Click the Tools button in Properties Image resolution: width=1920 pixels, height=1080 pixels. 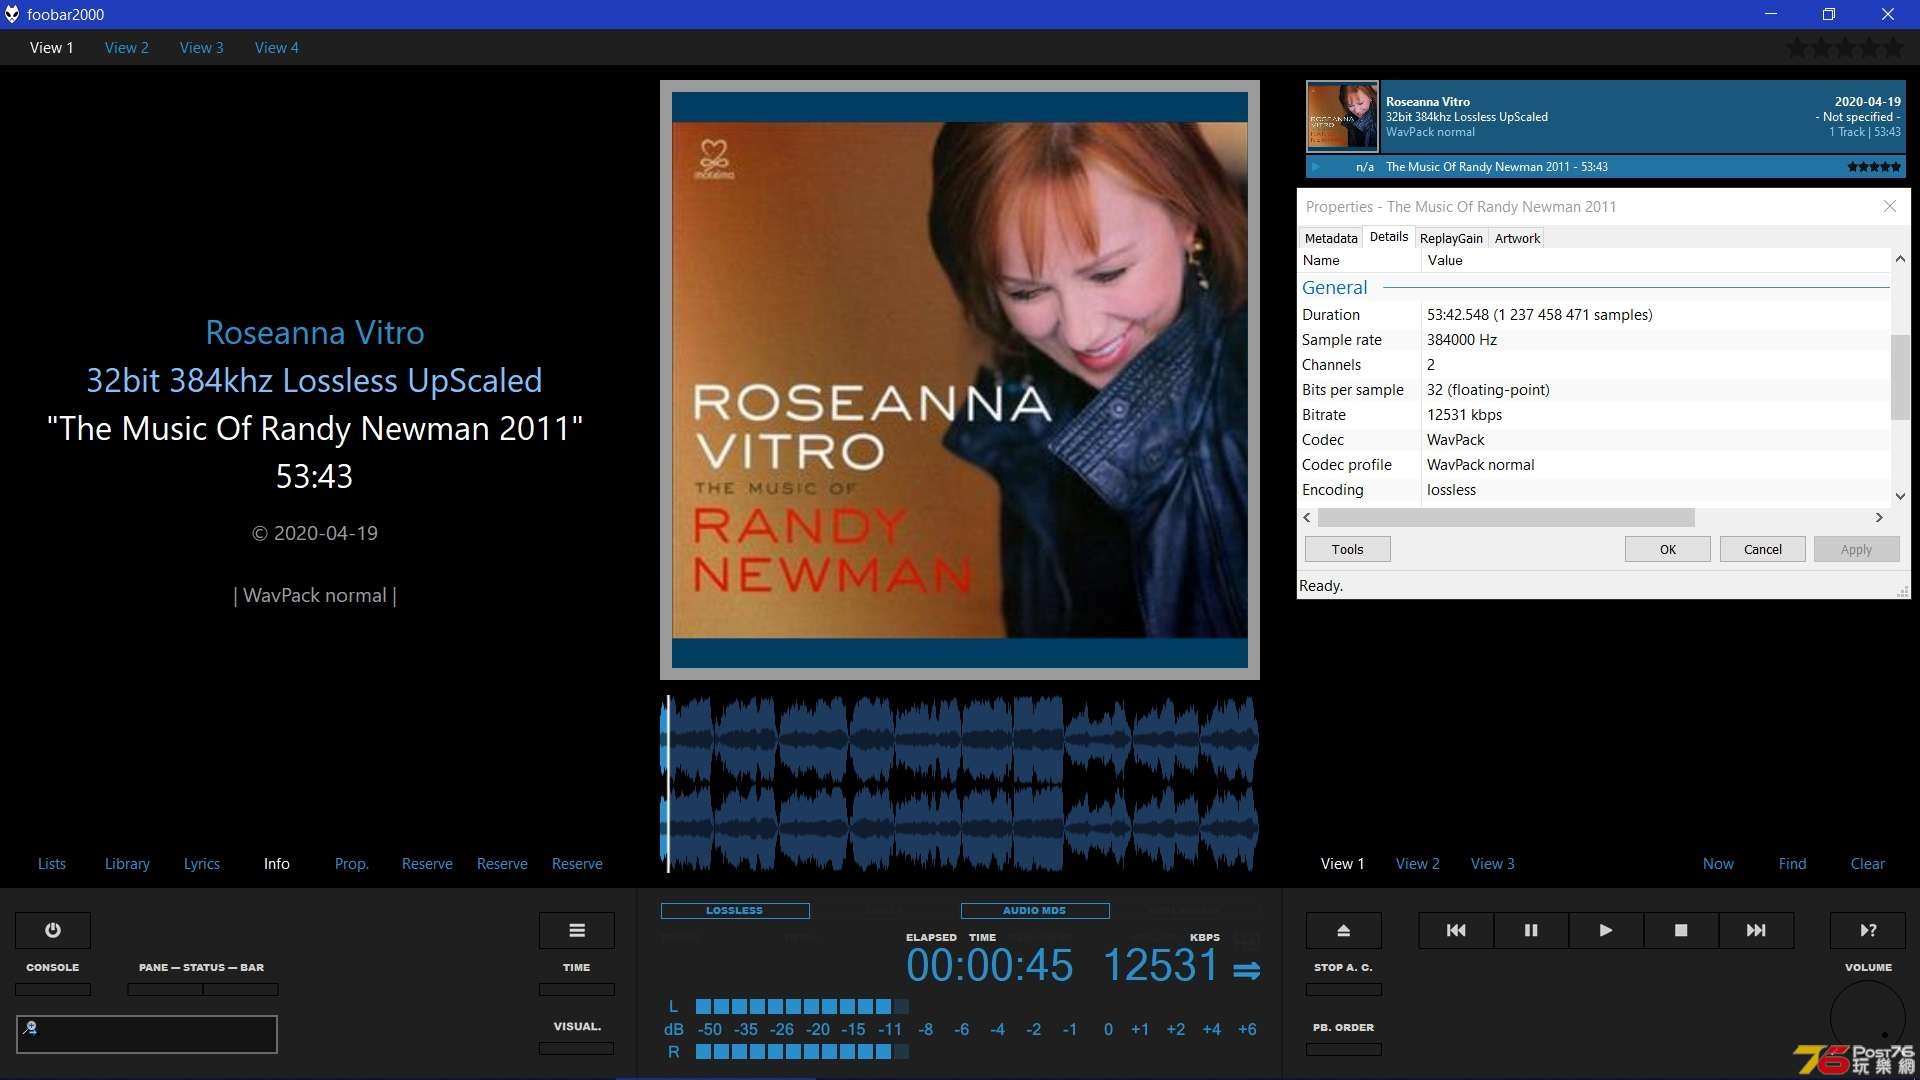click(1347, 549)
